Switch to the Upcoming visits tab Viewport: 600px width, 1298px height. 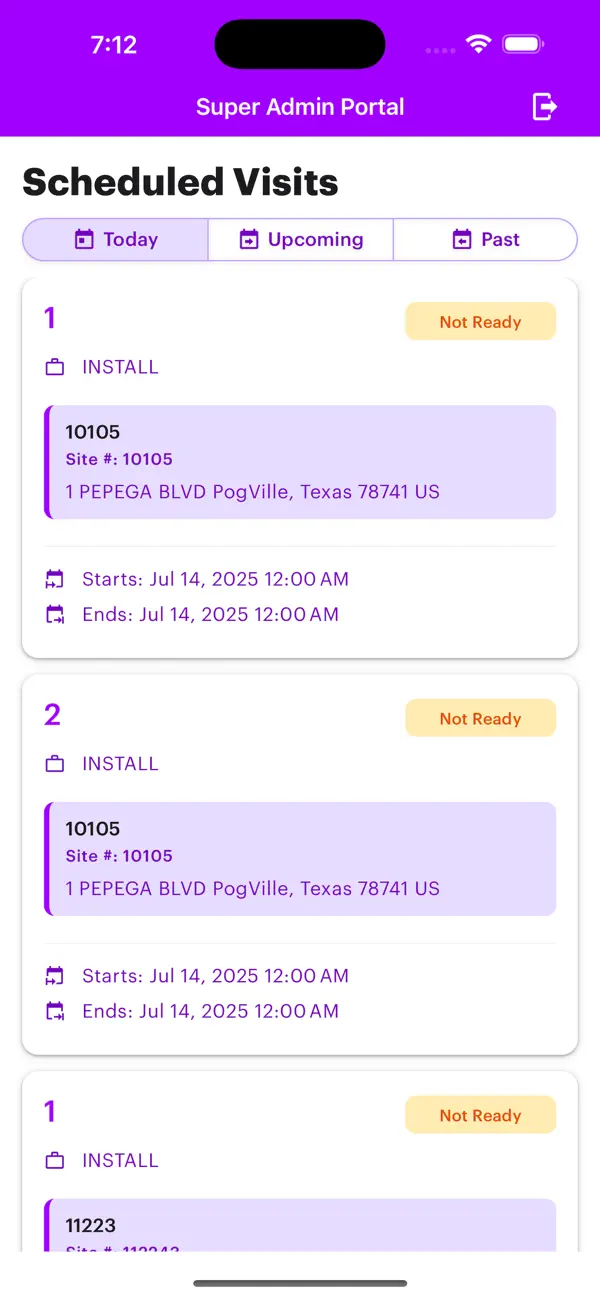[300, 240]
